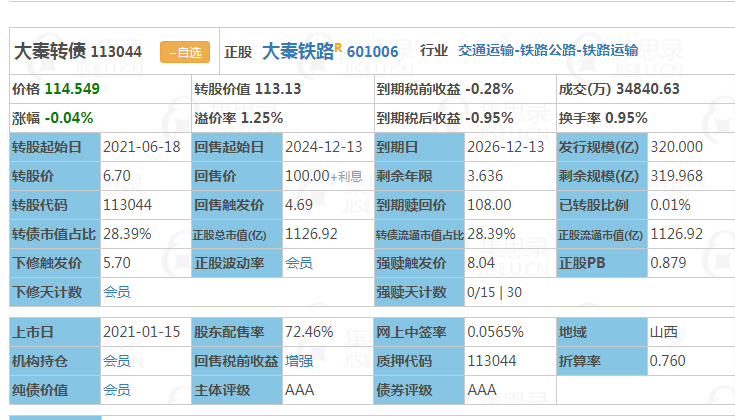This screenshot has width=735, height=420.
Task: Click 剩余年限 value 3.636
Action: (485, 176)
